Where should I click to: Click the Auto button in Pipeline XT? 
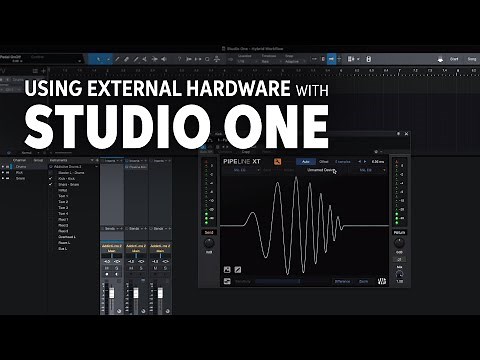[x=306, y=162]
